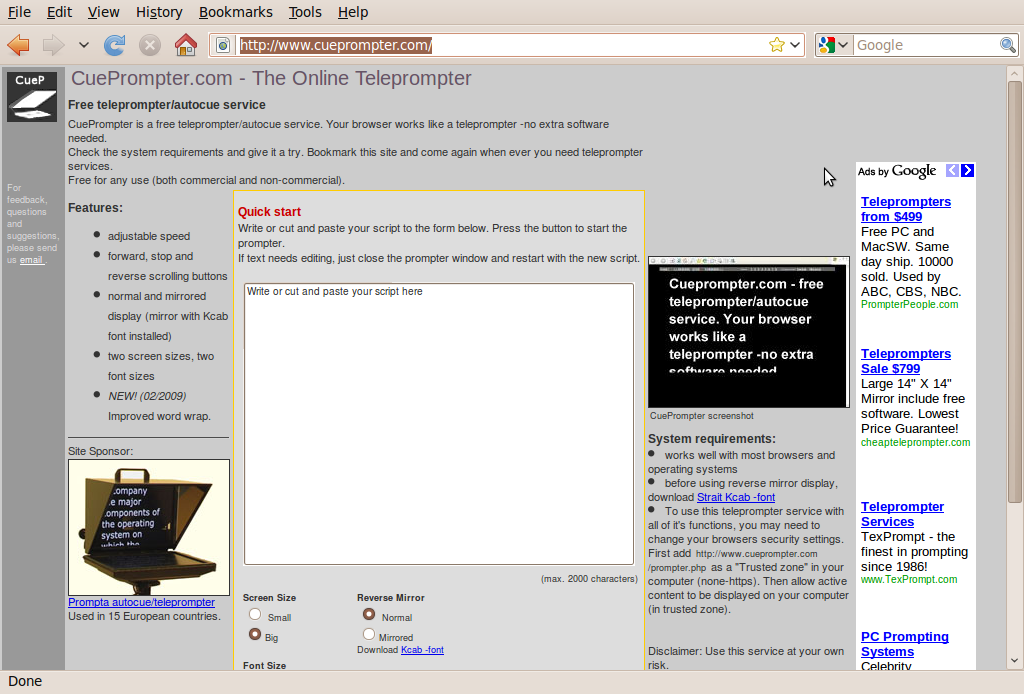The image size is (1024, 694).
Task: Open the Prompta autocue/teleprompter link
Action: pyautogui.click(x=141, y=602)
